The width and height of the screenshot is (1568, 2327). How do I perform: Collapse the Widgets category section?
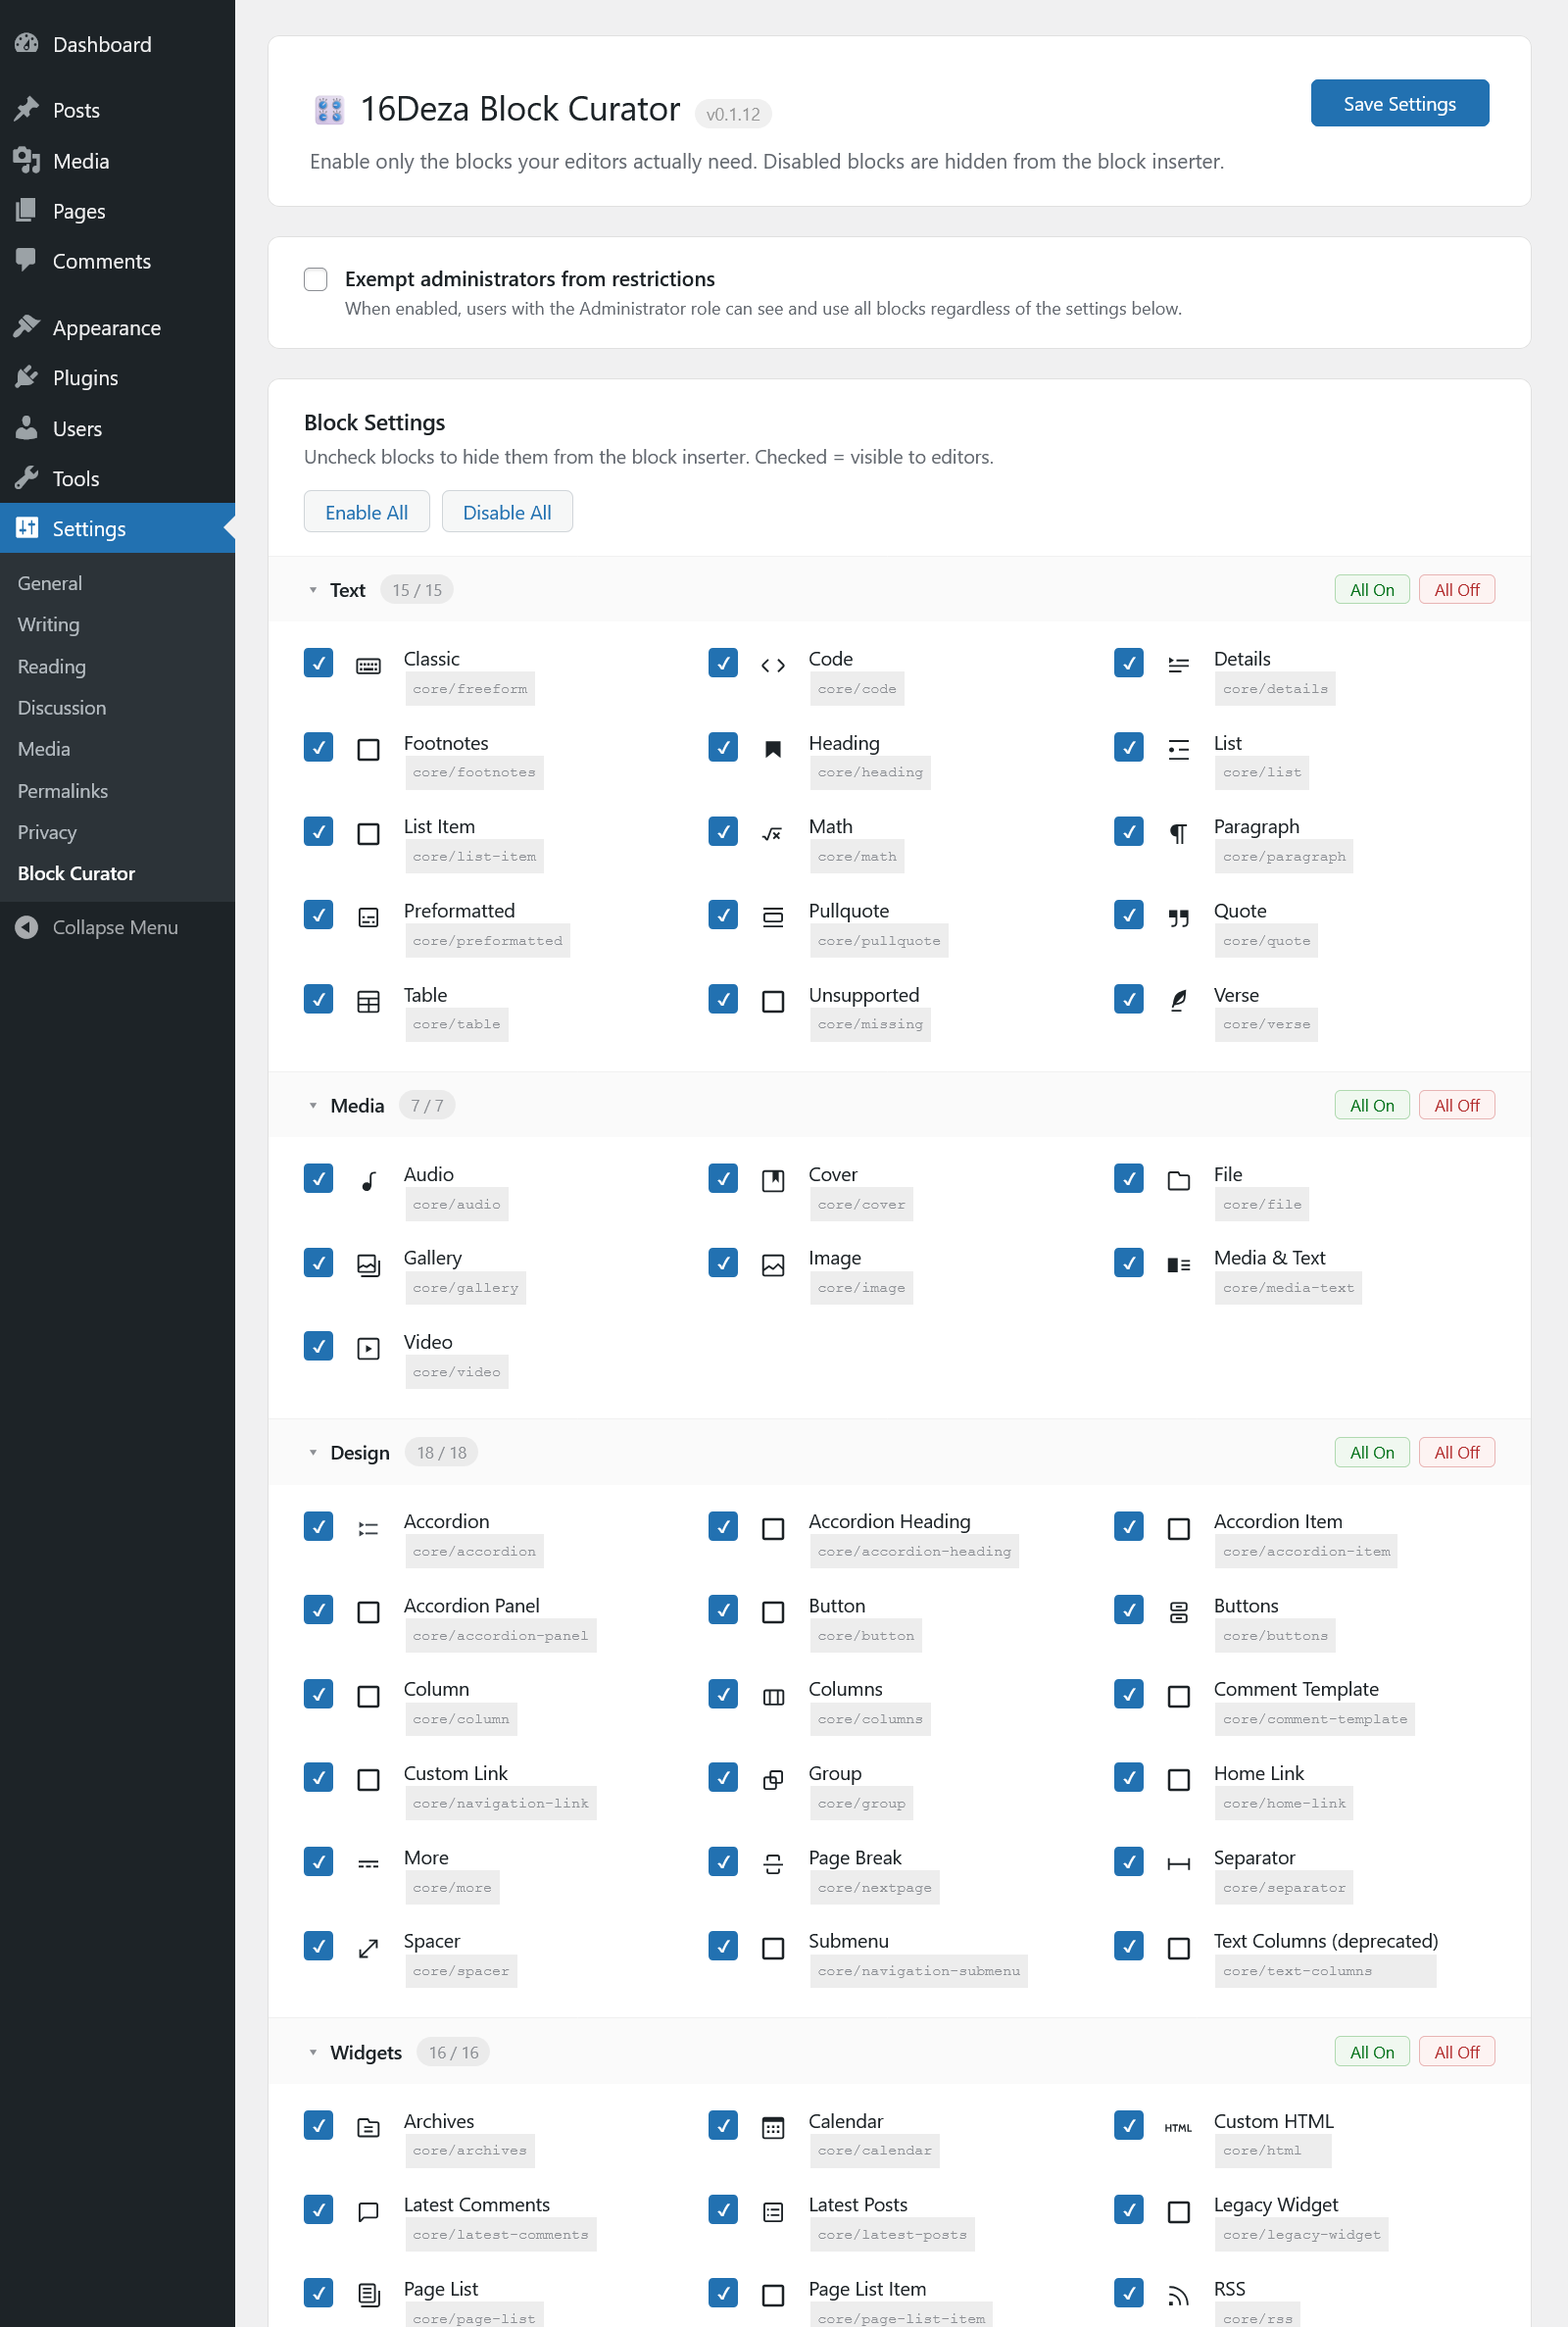313,2052
